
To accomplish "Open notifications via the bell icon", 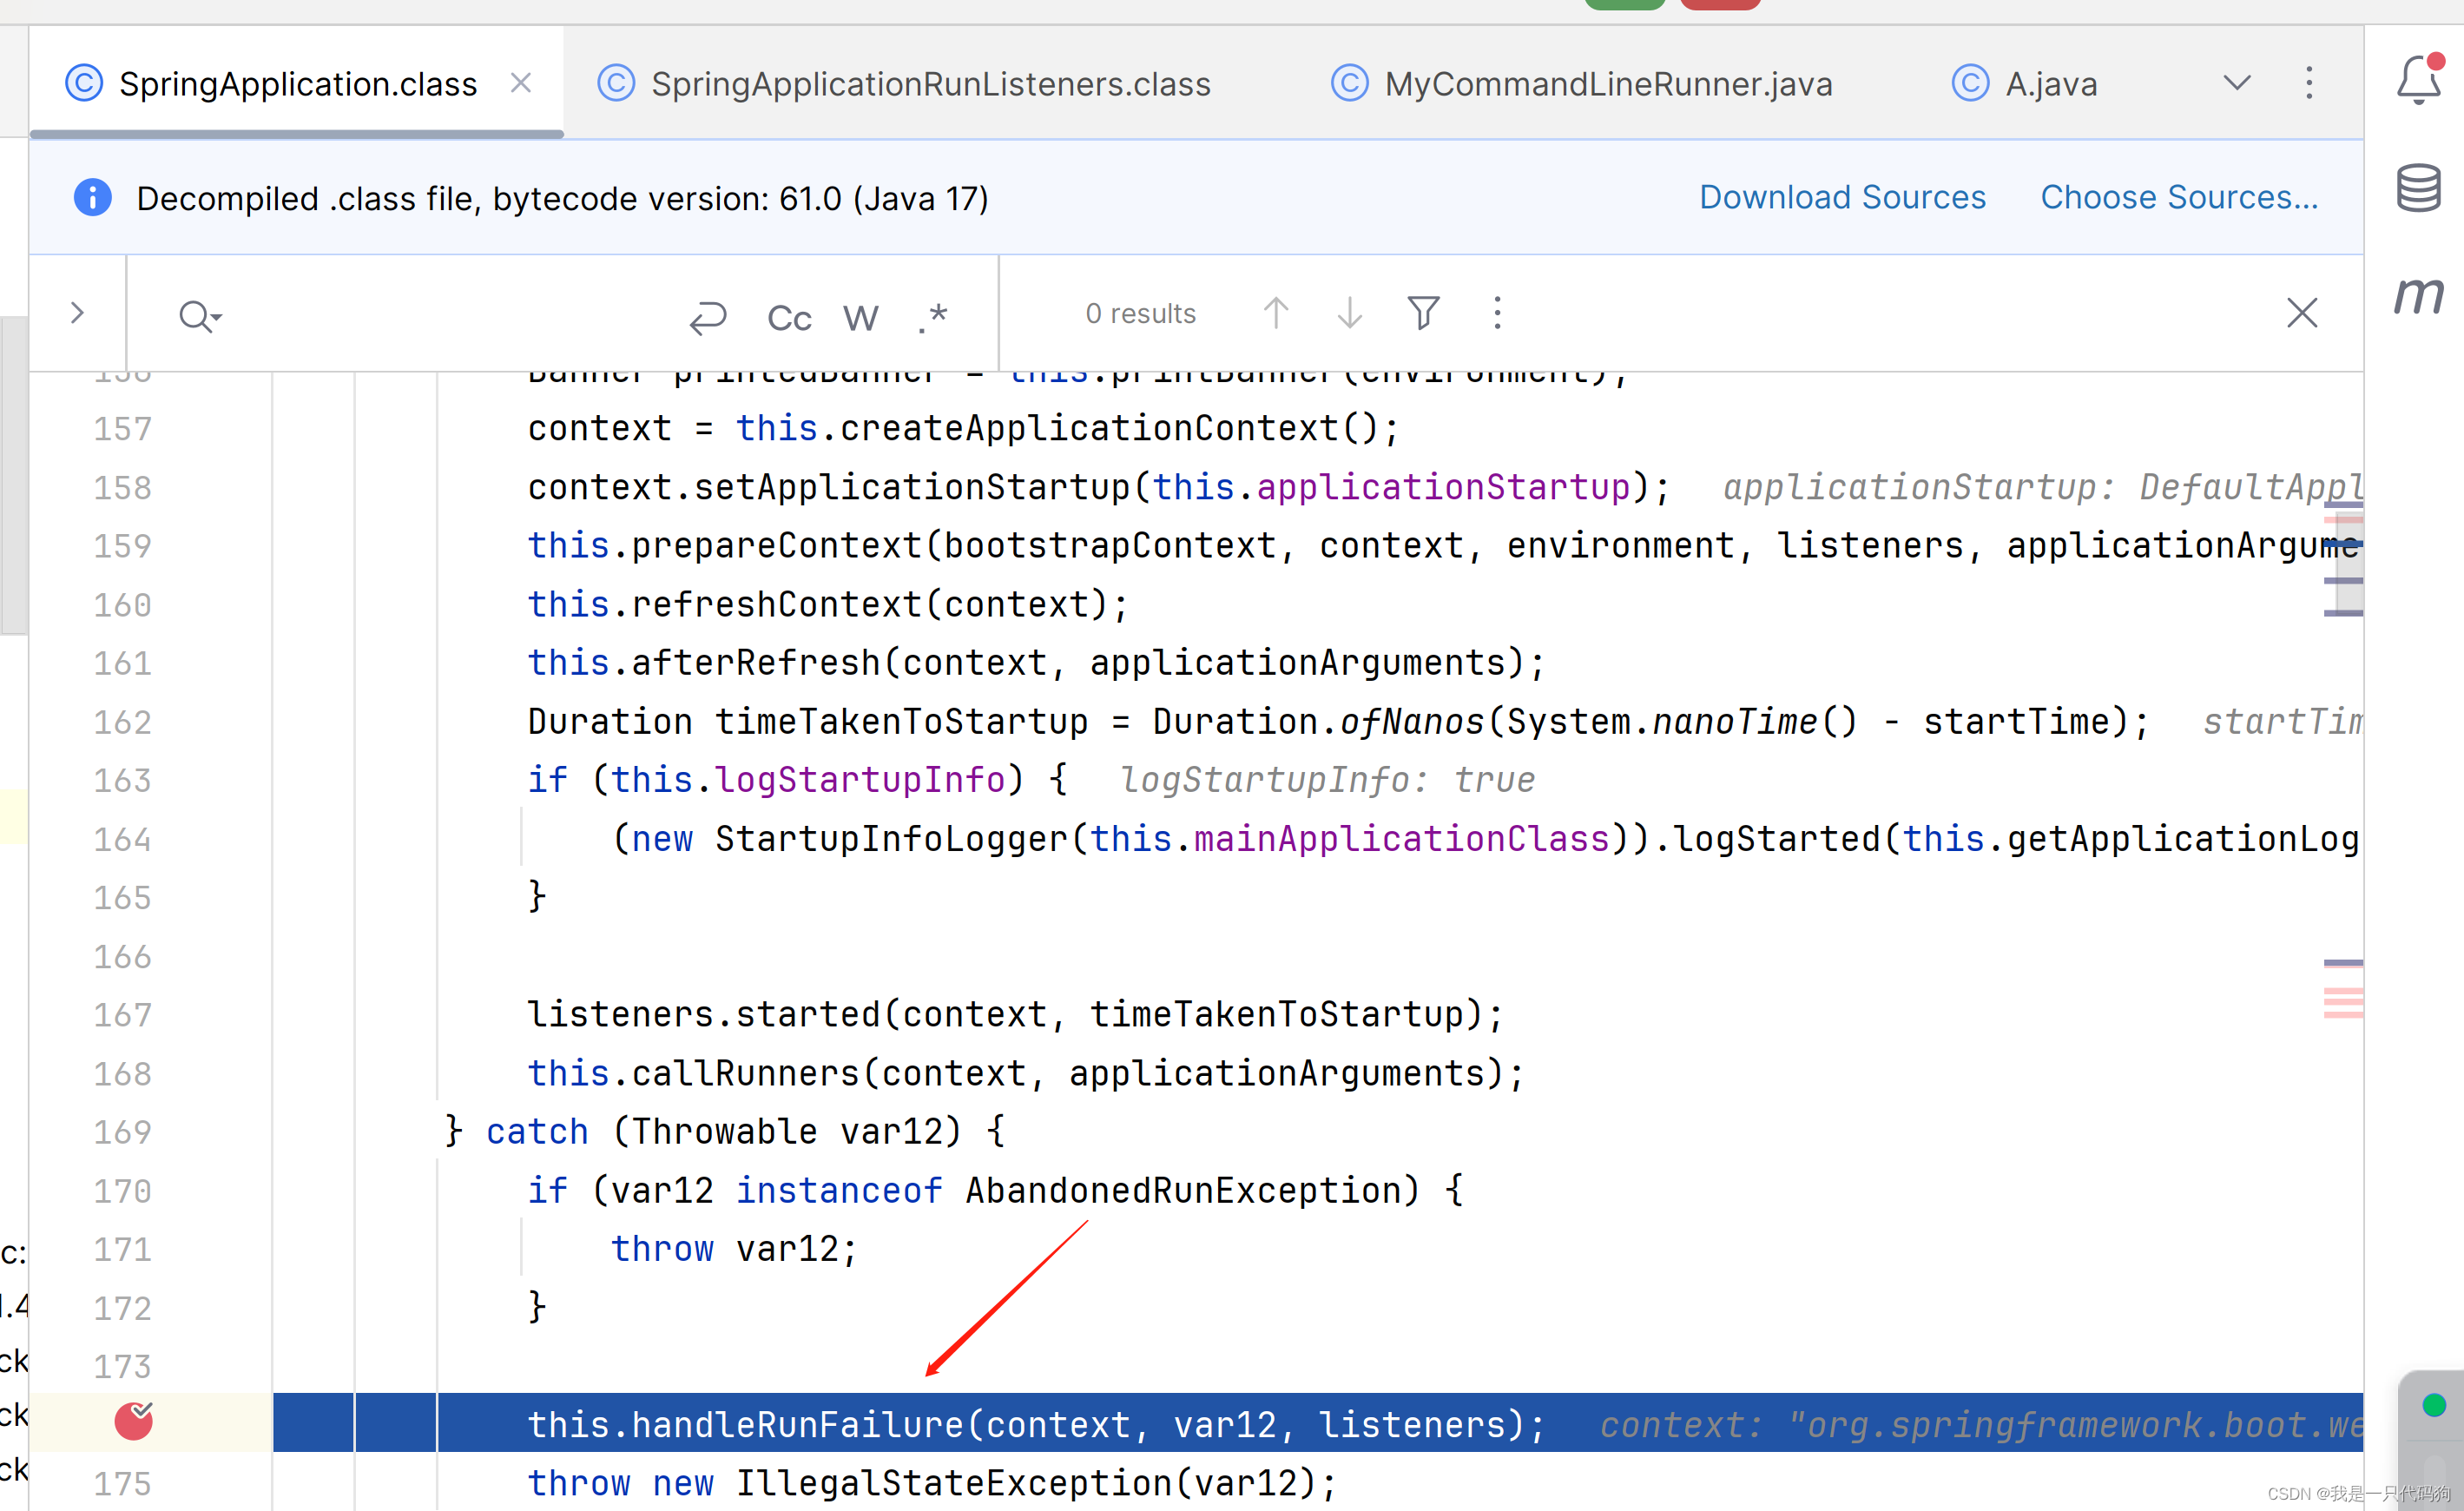I will click(x=2419, y=80).
